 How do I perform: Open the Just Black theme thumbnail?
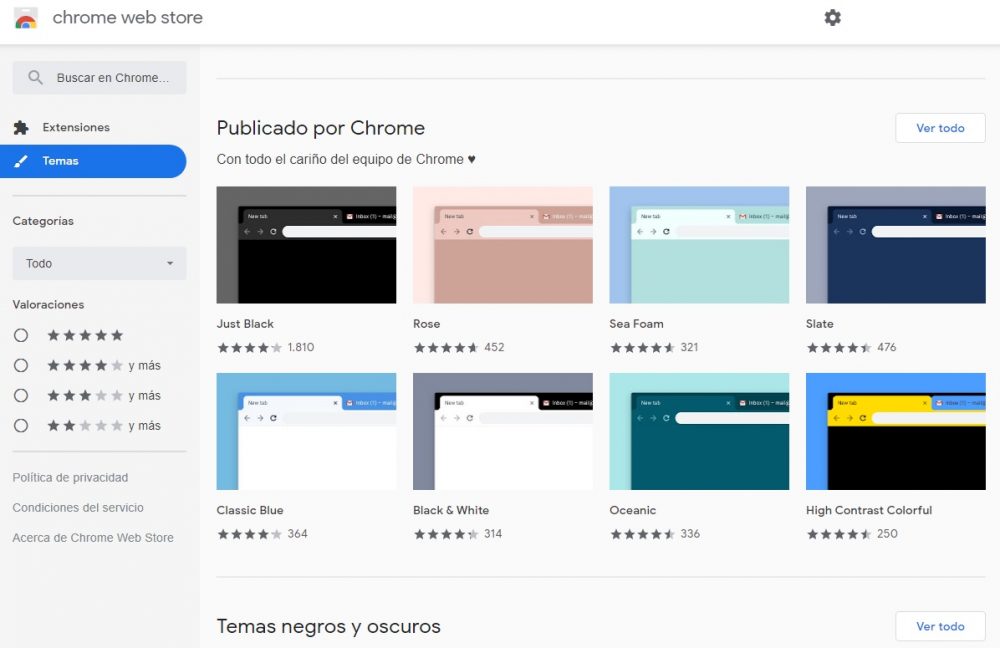(306, 245)
